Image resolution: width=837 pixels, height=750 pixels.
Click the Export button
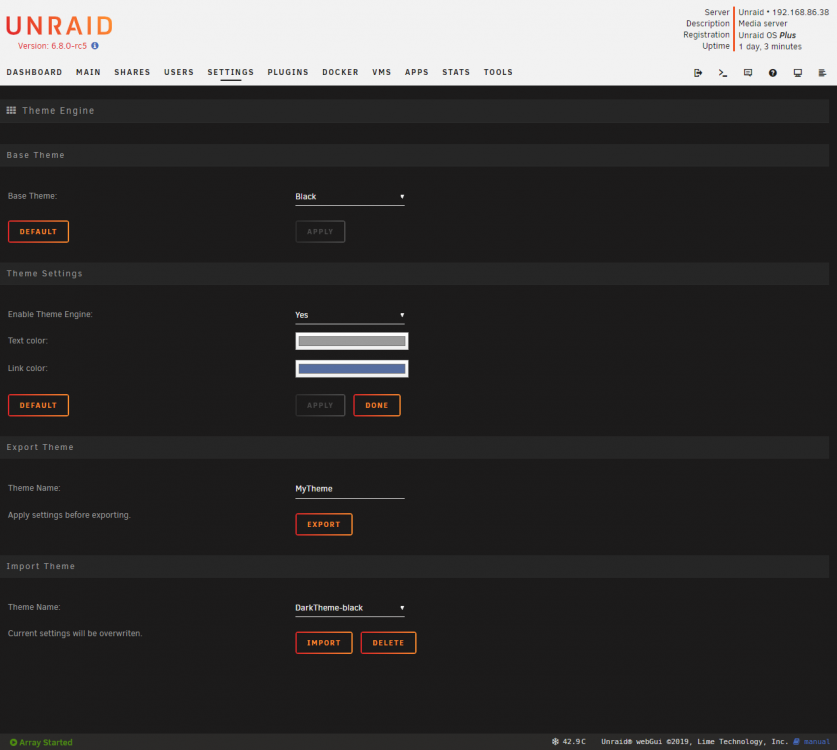tap(323, 524)
